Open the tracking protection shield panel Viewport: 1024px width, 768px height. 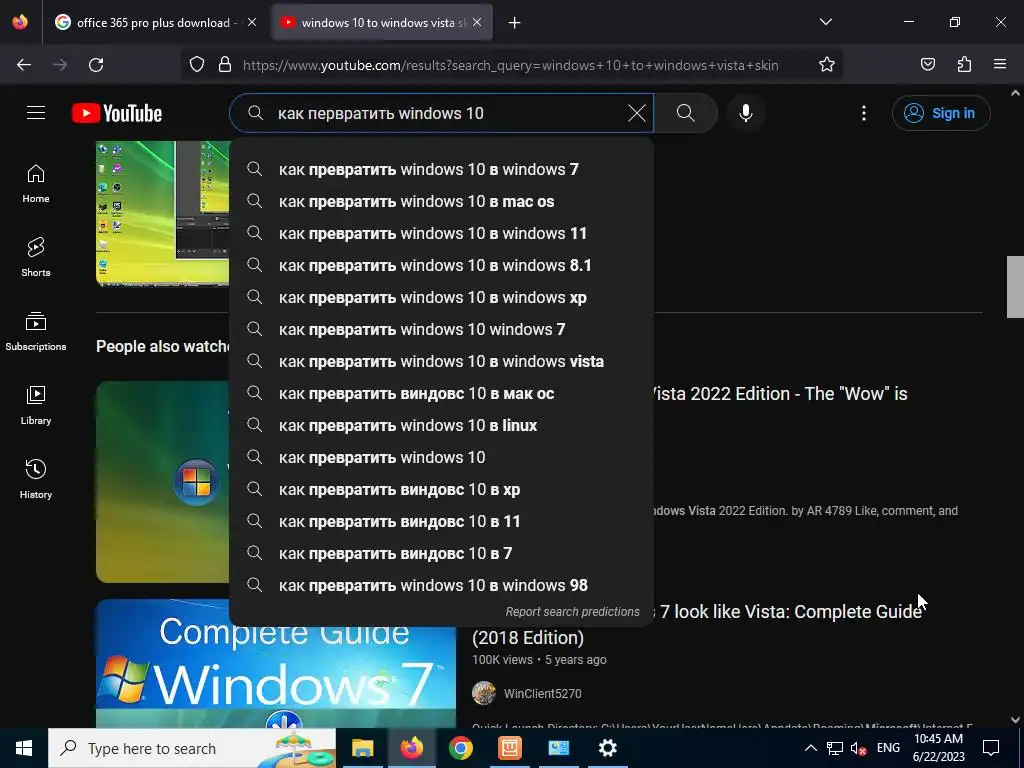point(197,65)
